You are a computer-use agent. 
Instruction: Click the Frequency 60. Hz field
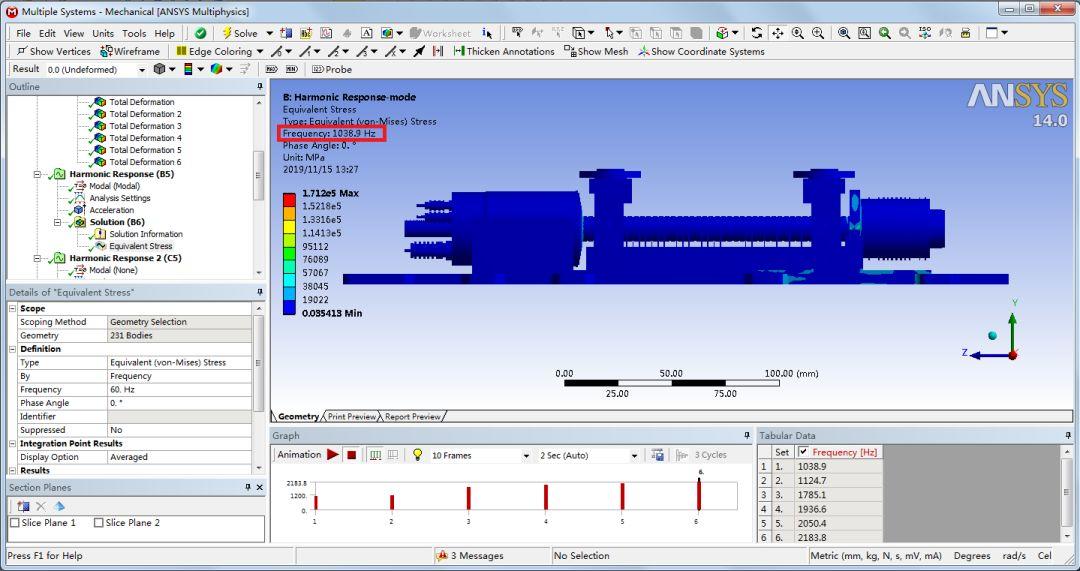[x=180, y=389]
